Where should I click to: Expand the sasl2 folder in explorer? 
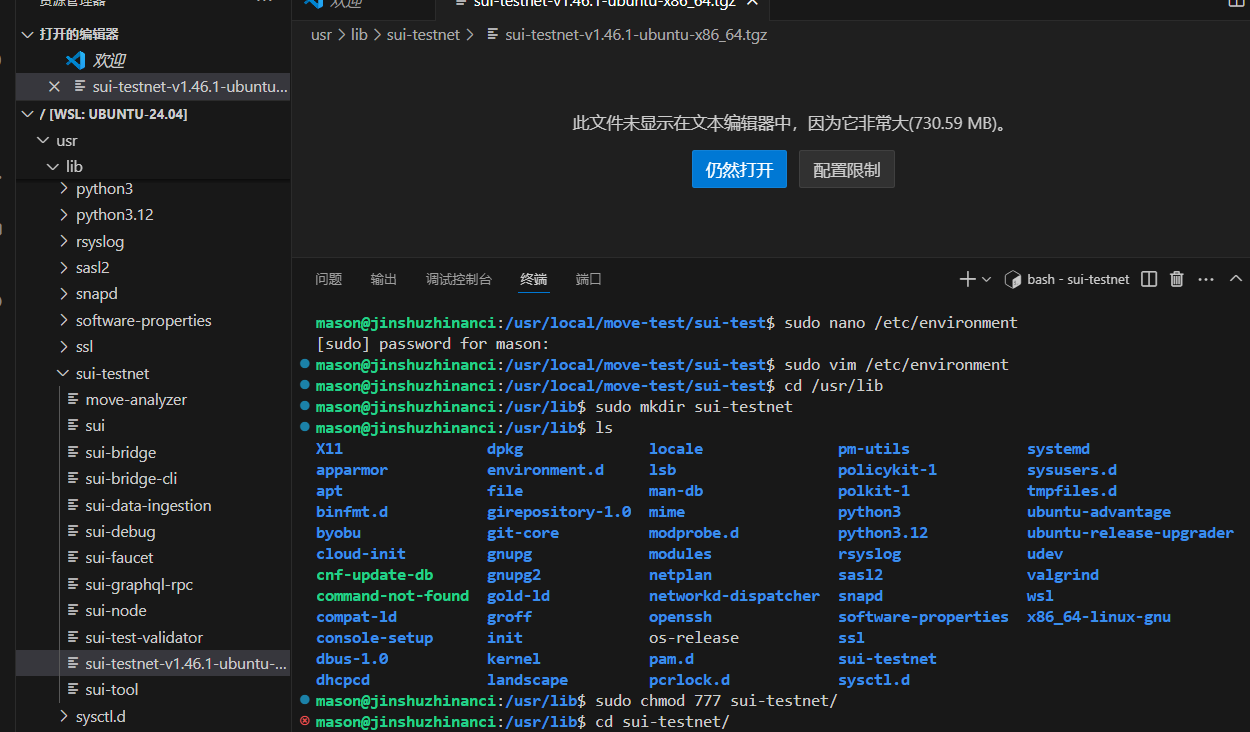coord(65,268)
